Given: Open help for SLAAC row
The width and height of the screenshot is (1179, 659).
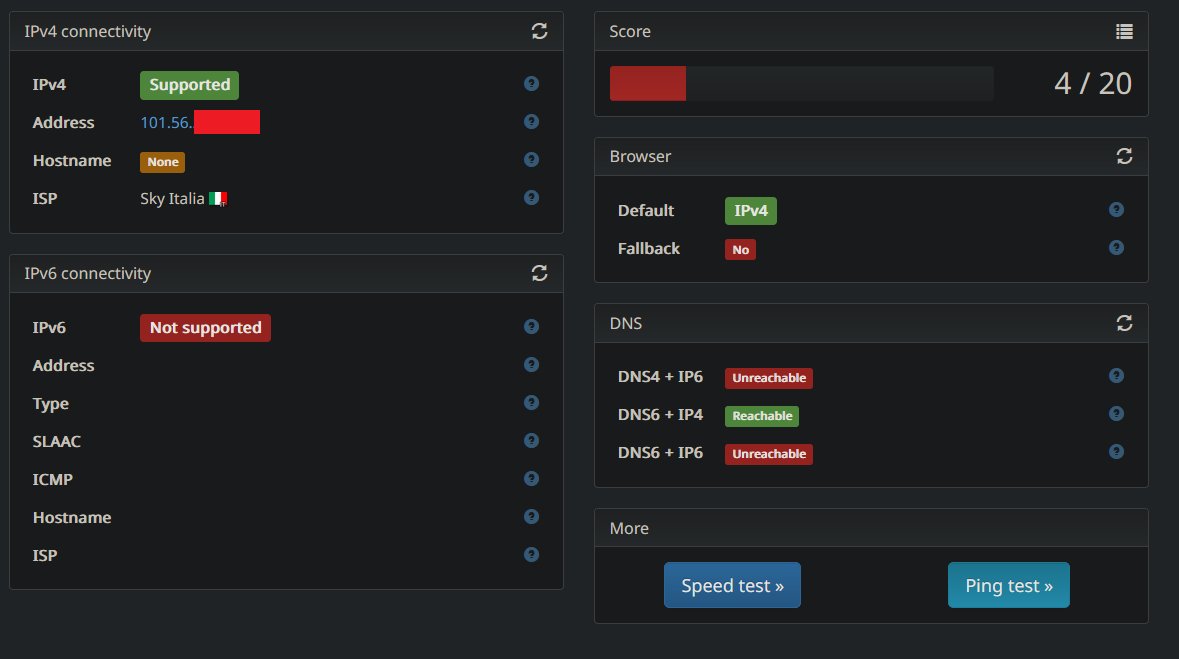Looking at the screenshot, I should click(x=531, y=440).
